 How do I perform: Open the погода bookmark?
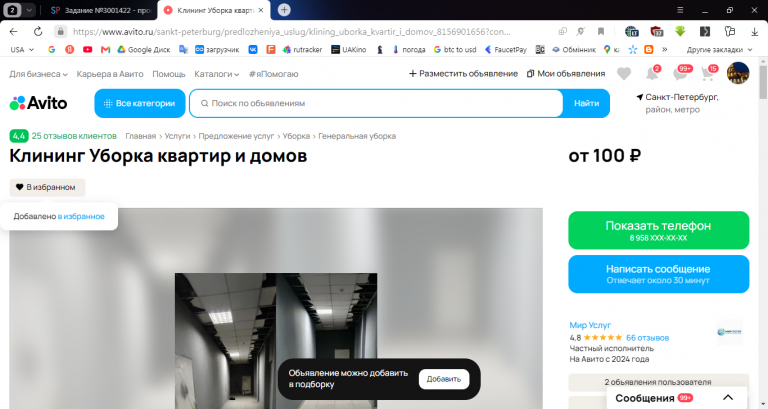pyautogui.click(x=408, y=49)
